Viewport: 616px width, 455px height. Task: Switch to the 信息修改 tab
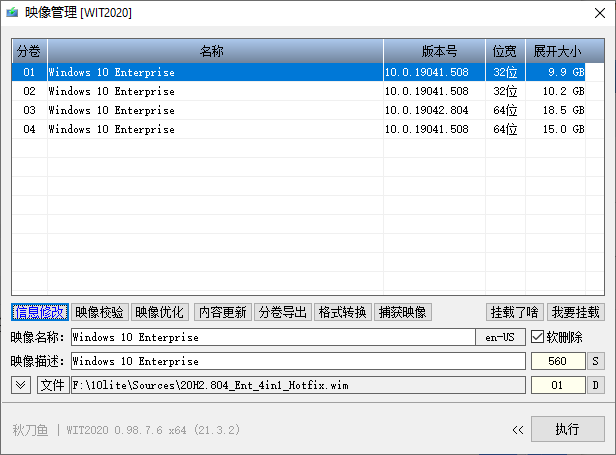pyautogui.click(x=40, y=312)
